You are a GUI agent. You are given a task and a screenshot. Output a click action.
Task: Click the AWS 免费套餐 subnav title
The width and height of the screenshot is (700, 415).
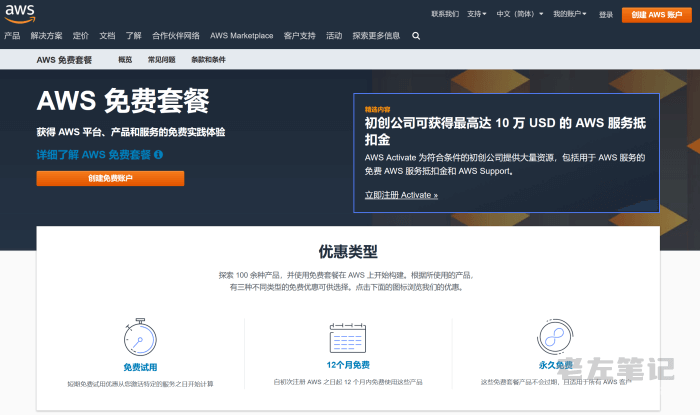click(64, 60)
